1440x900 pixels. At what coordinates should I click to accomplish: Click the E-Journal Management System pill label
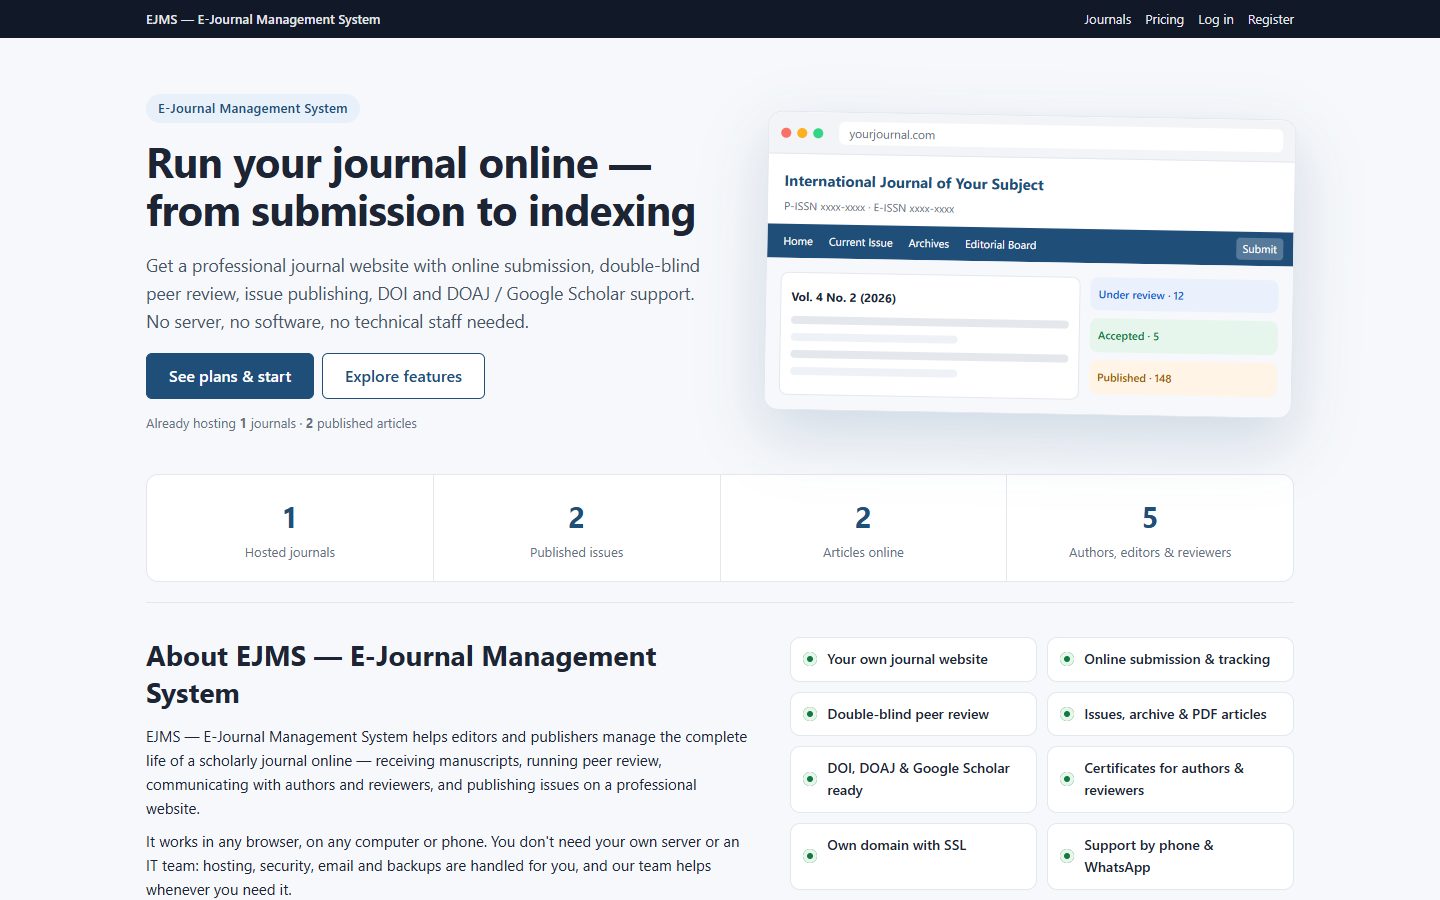(253, 108)
